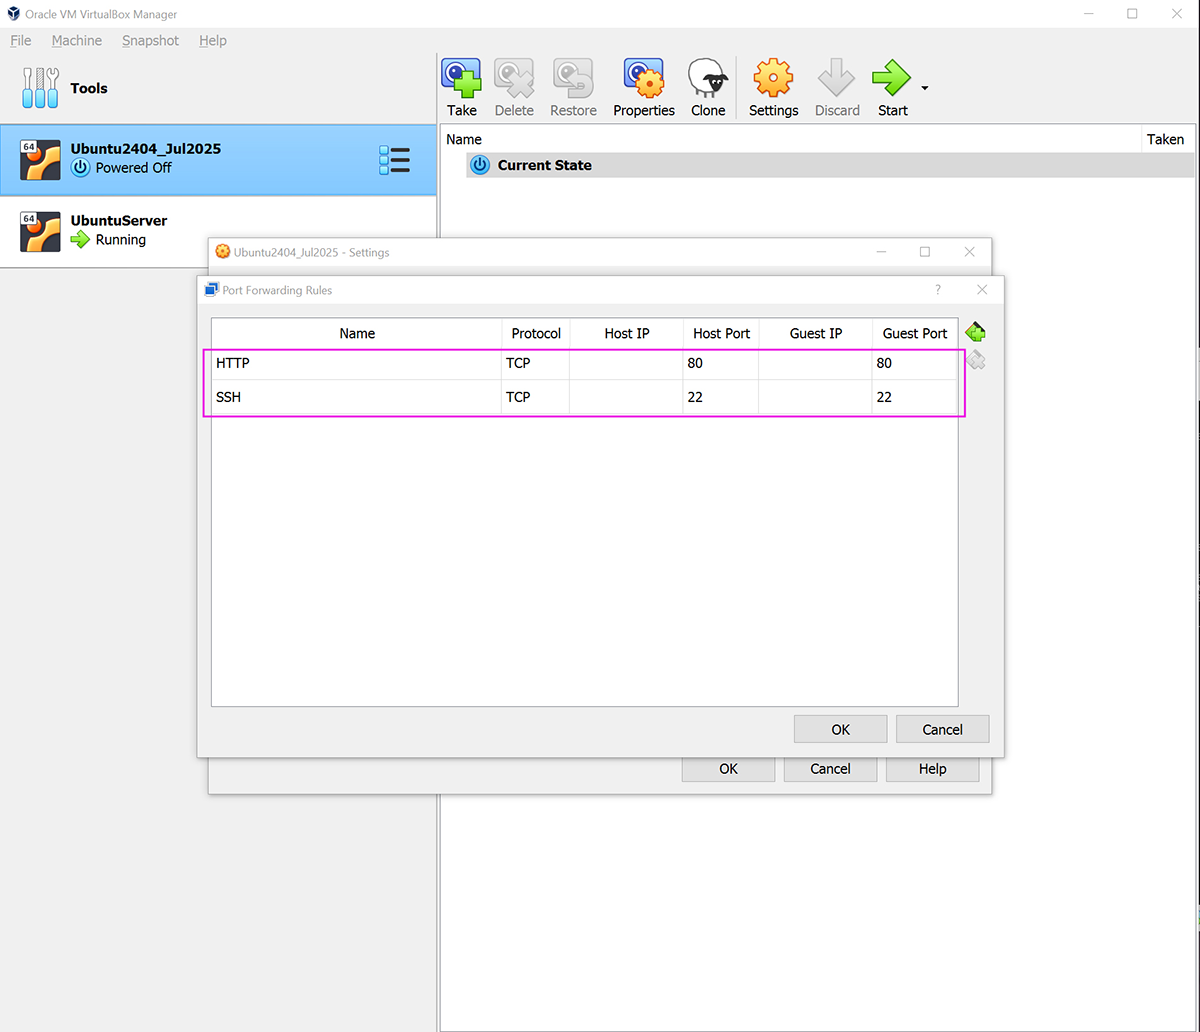Click the Host Port column header

coord(721,333)
